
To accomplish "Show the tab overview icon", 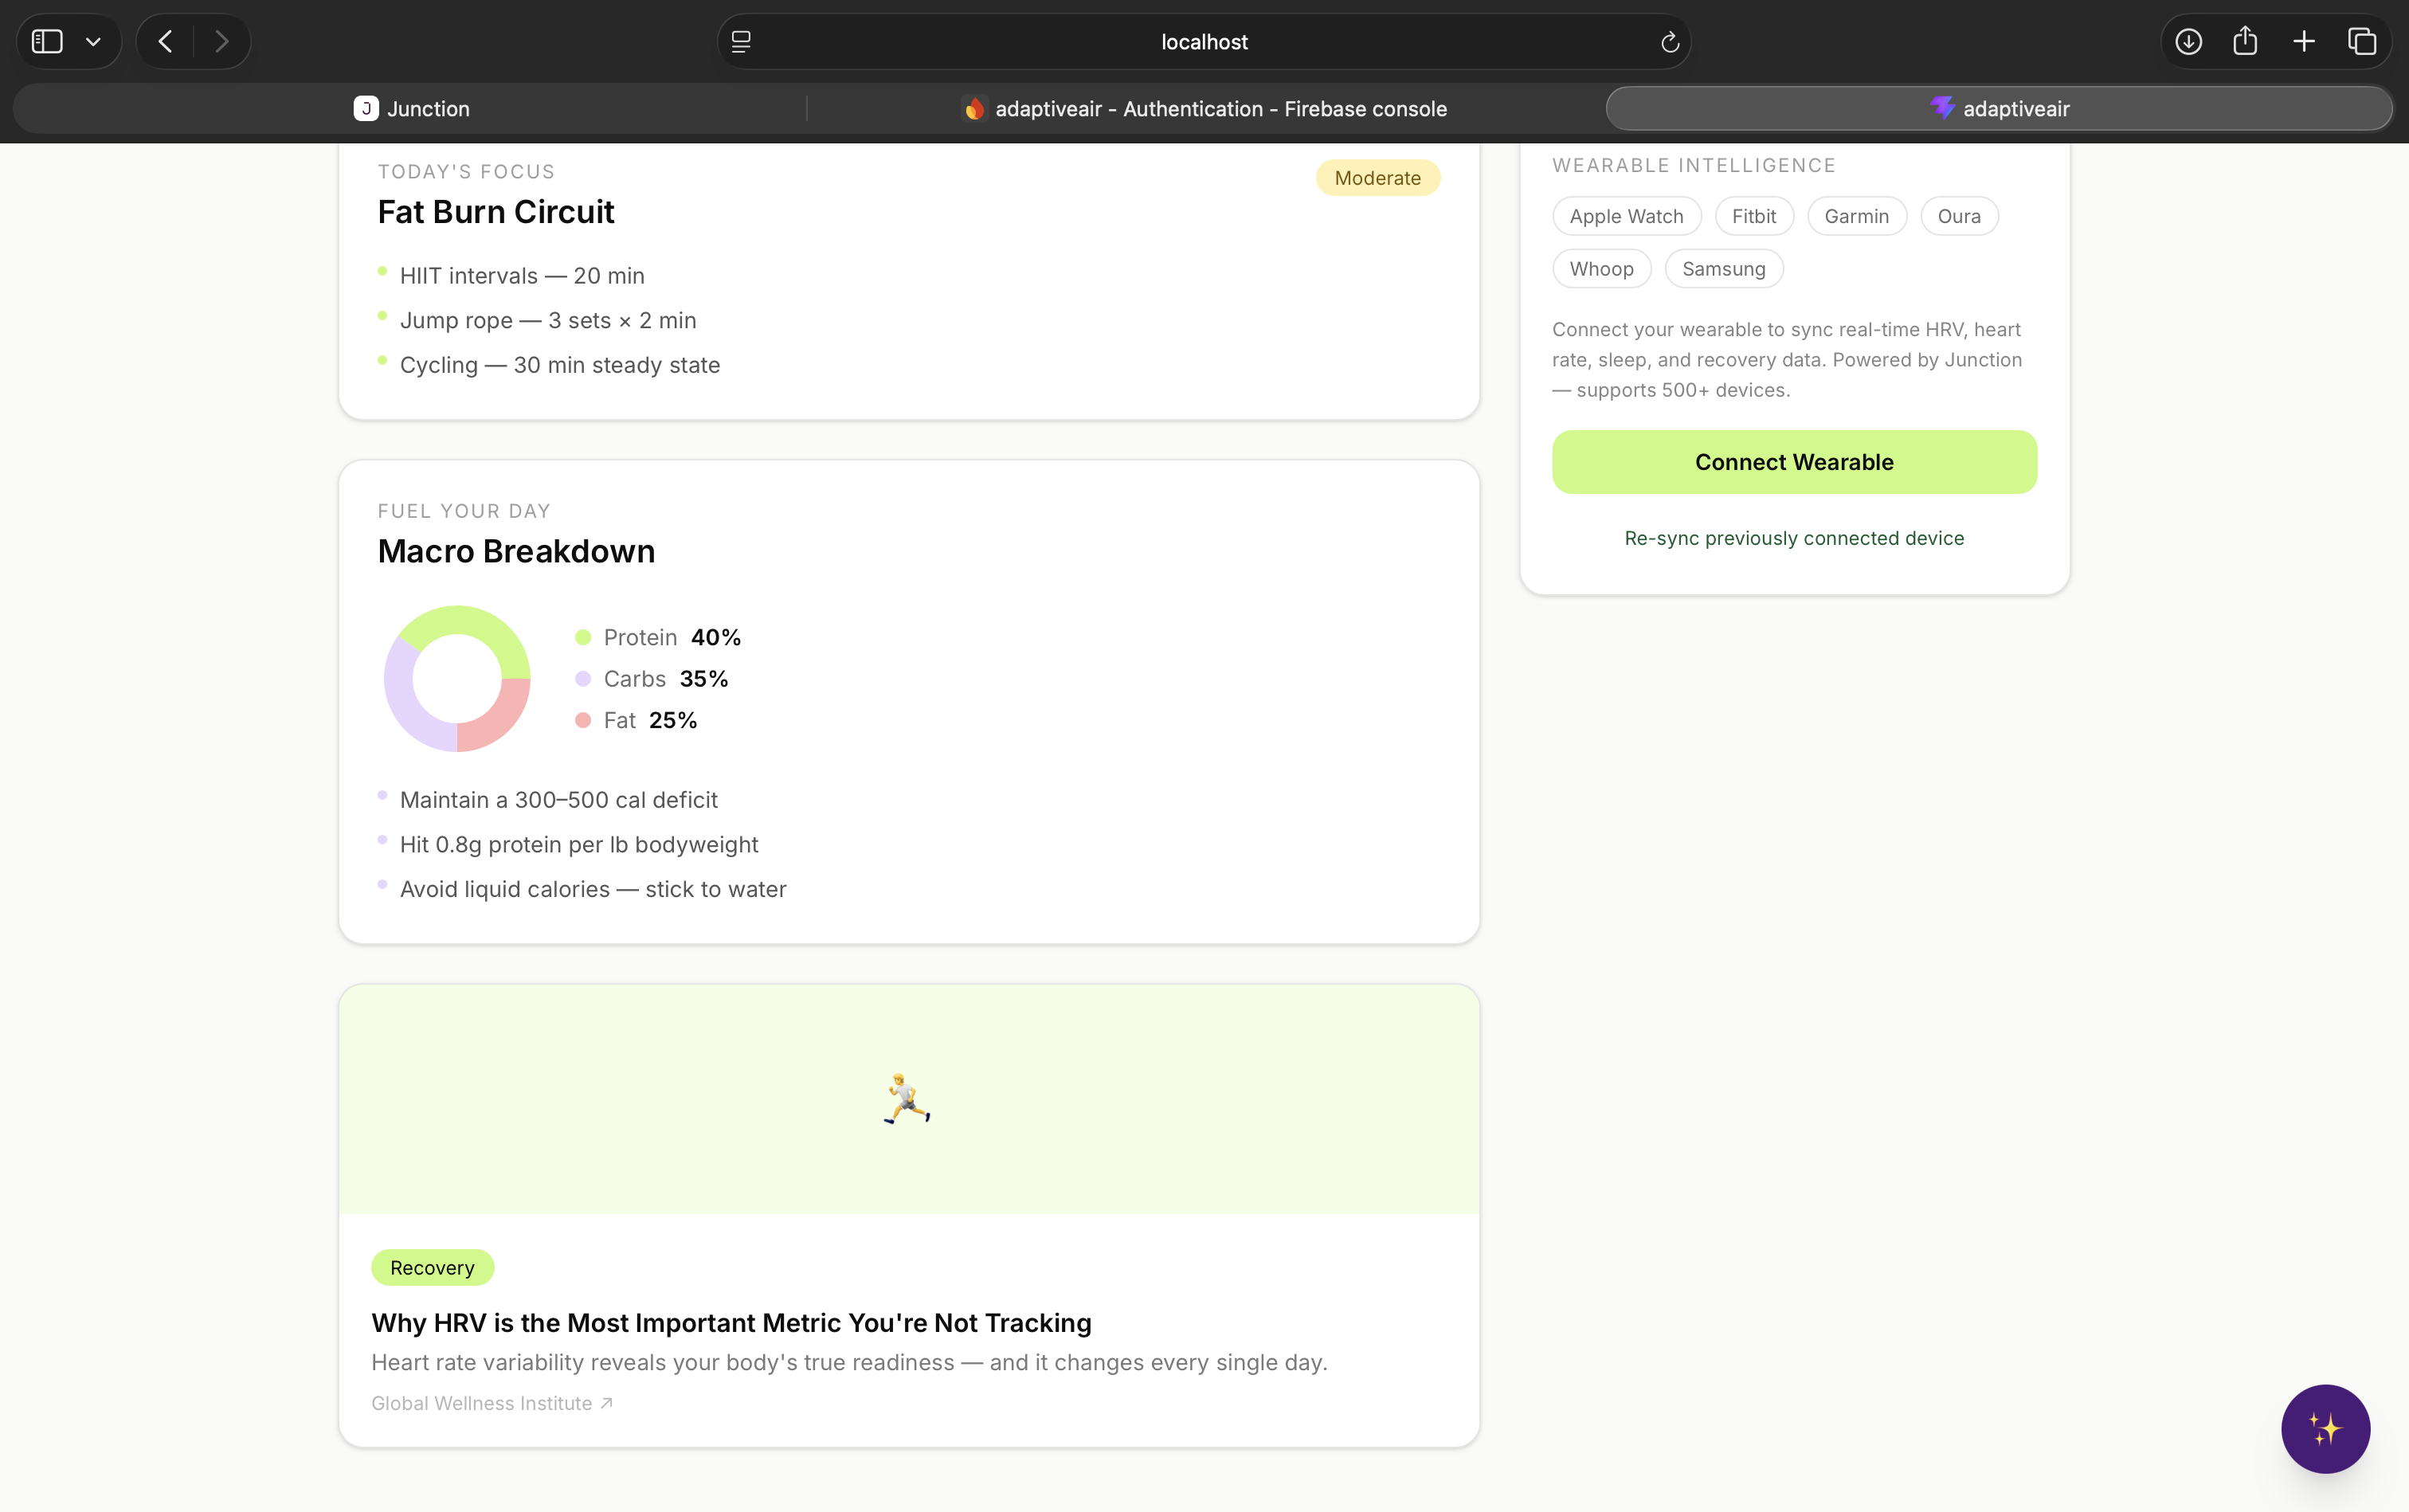I will [x=2362, y=41].
